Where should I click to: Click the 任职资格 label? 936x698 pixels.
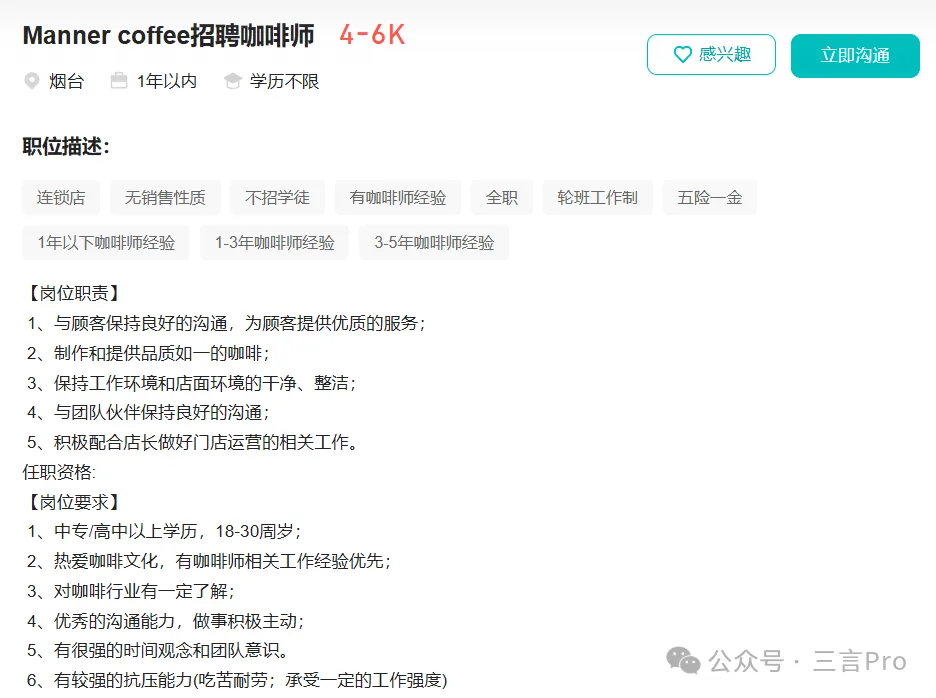[59, 472]
